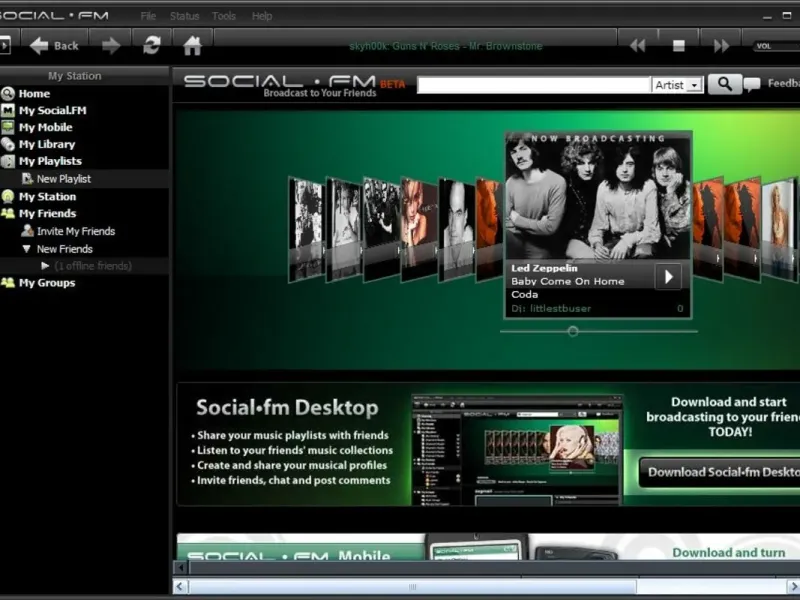Image resolution: width=800 pixels, height=600 pixels.
Task: Click the Refresh toolbar icon
Action: point(152,45)
